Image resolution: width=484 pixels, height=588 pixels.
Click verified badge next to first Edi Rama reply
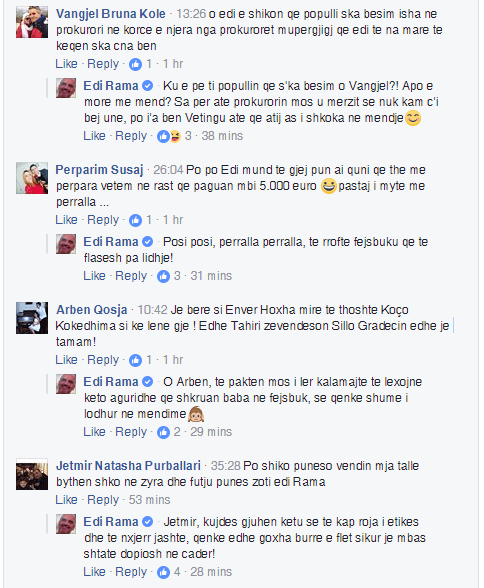coord(148,86)
